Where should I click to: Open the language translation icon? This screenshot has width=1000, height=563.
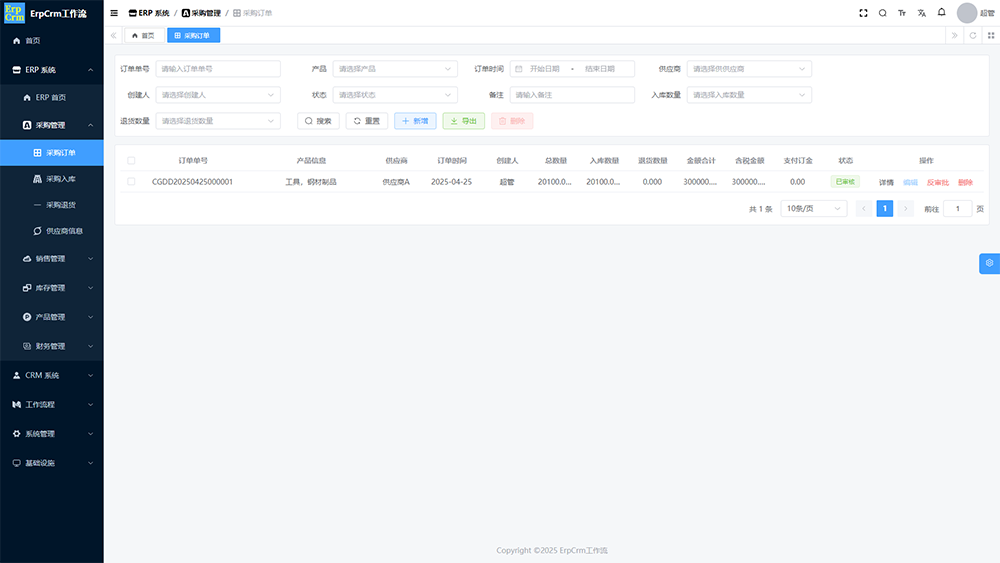tap(922, 13)
